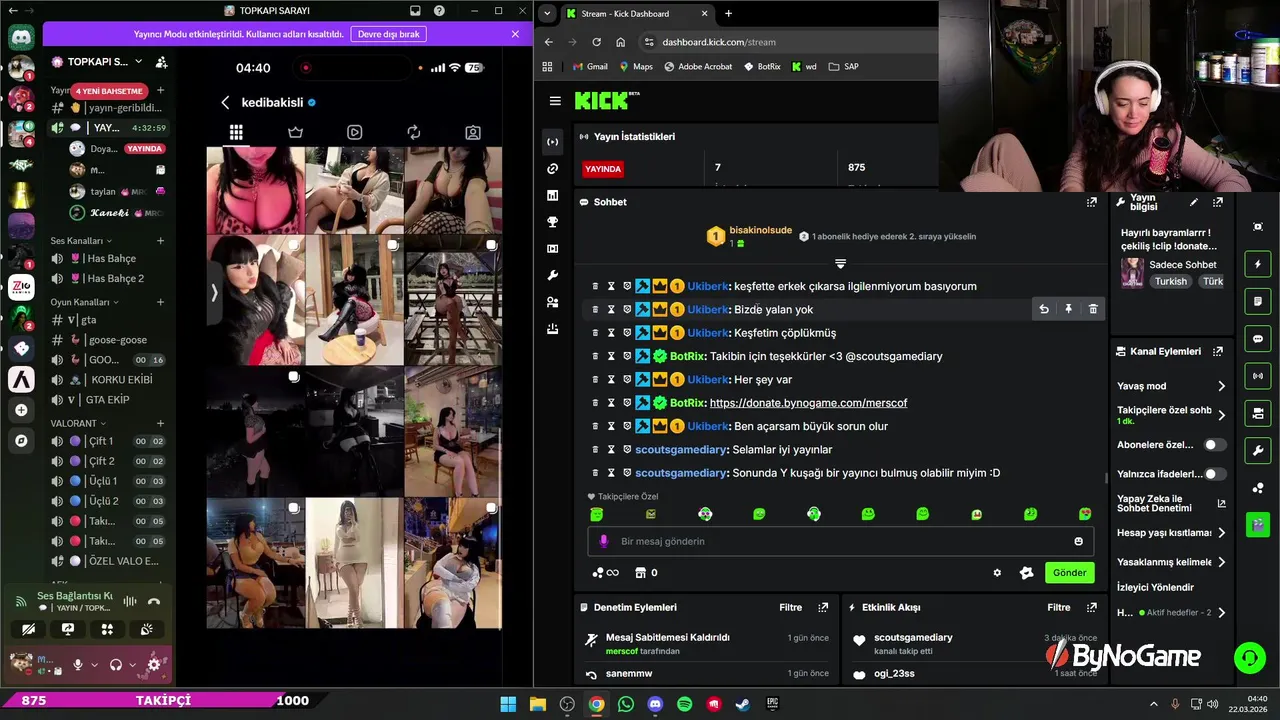1280x720 pixels.
Task: Pin the 'Bizde yalan yok' chat message
Action: [x=1068, y=309]
